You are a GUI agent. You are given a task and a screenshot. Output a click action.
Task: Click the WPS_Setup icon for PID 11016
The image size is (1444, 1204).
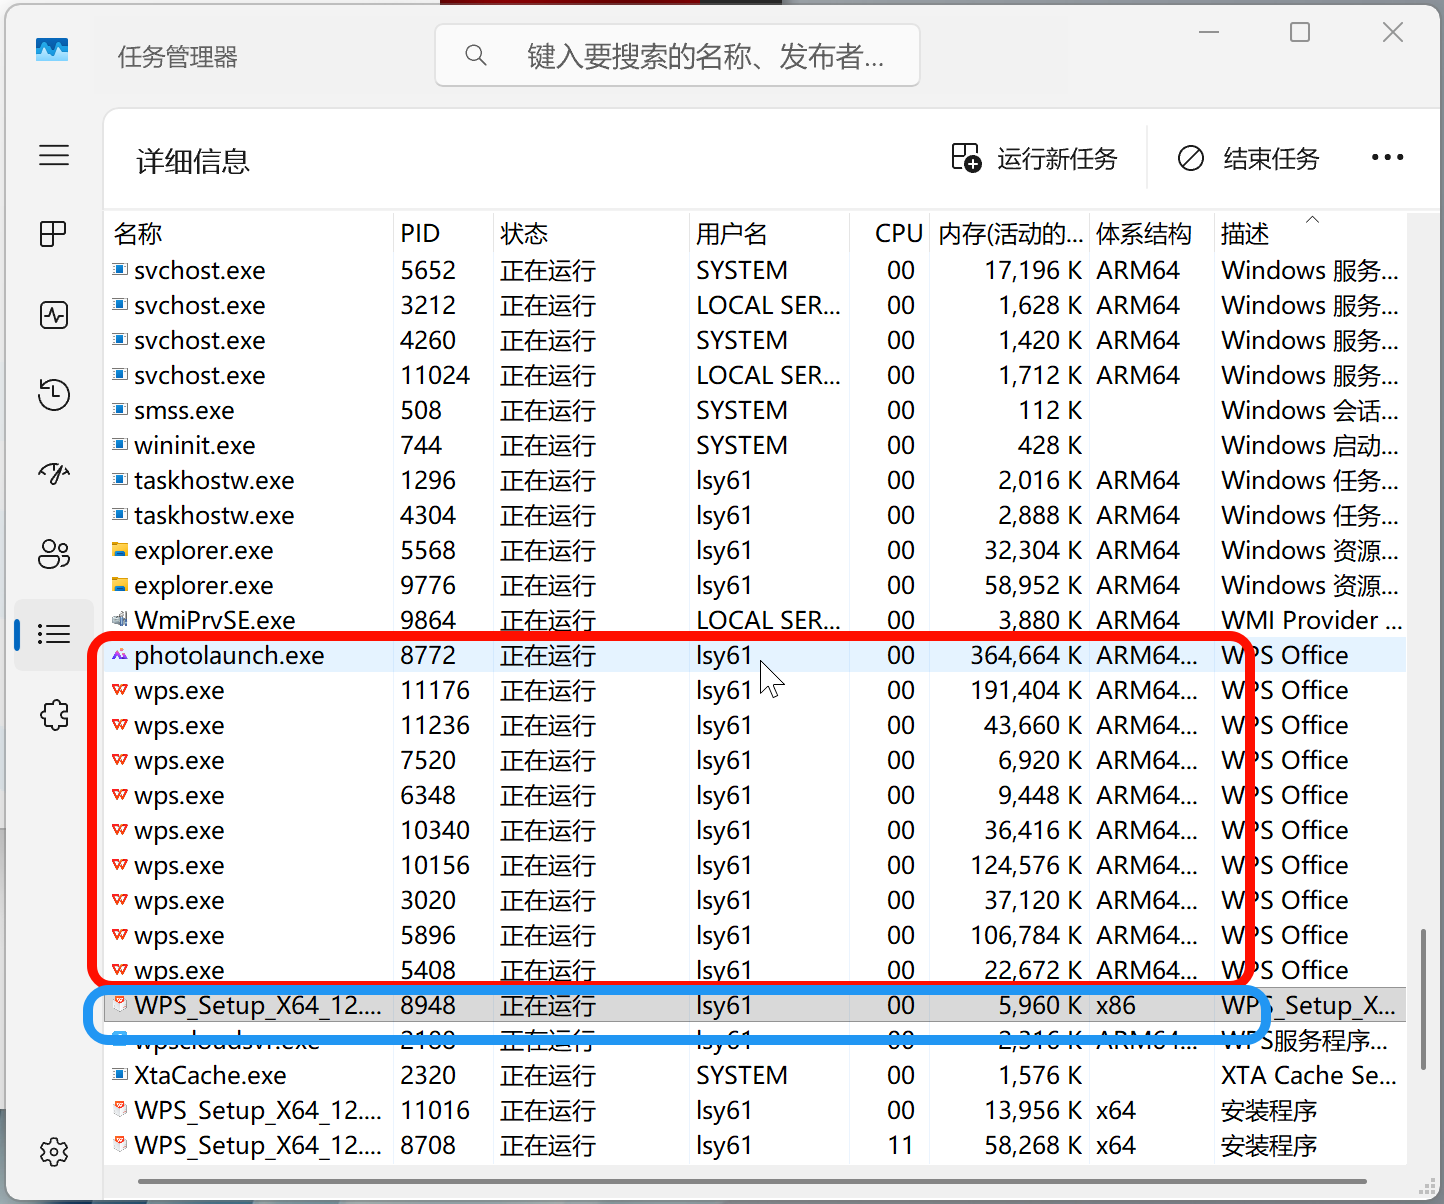[120, 1110]
